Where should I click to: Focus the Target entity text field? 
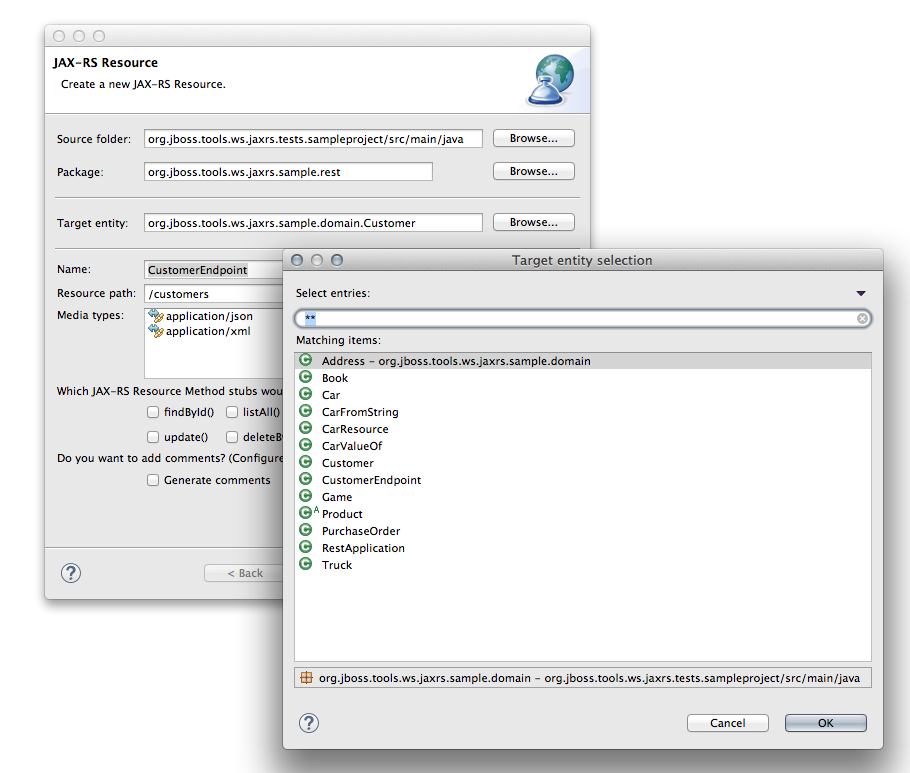(313, 223)
